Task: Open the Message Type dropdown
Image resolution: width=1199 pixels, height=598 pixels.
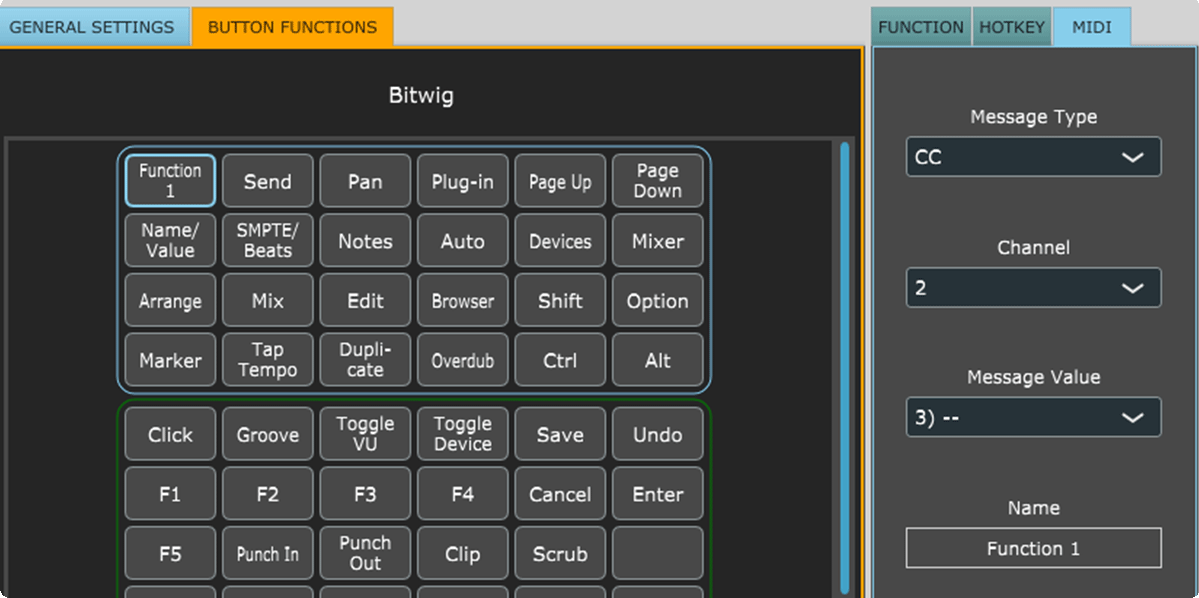Action: tap(1032, 156)
